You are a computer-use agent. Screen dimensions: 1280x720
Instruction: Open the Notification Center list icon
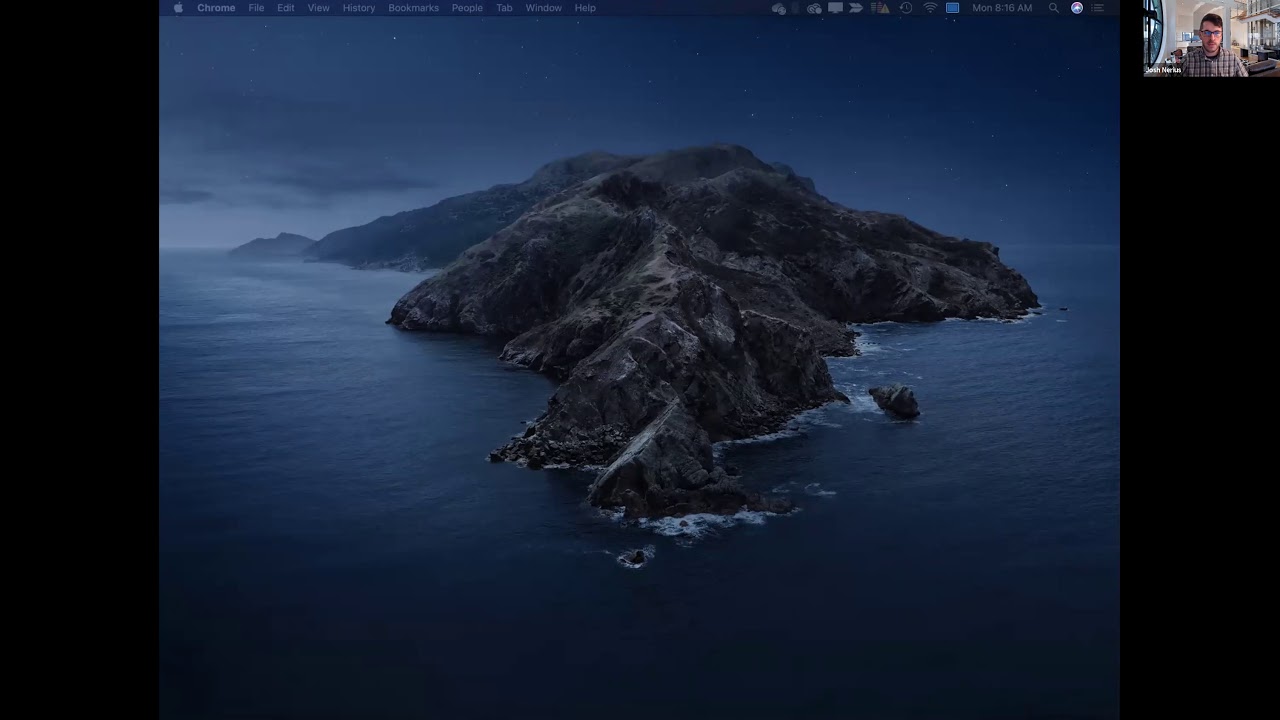[x=1098, y=8]
